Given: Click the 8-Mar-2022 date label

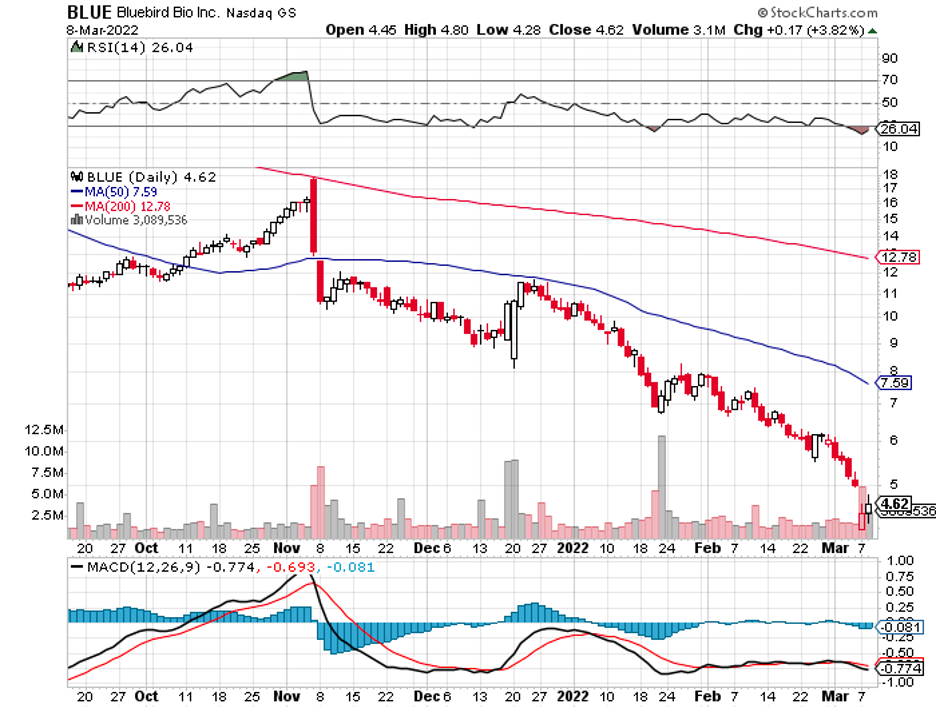Looking at the screenshot, I should click(99, 30).
